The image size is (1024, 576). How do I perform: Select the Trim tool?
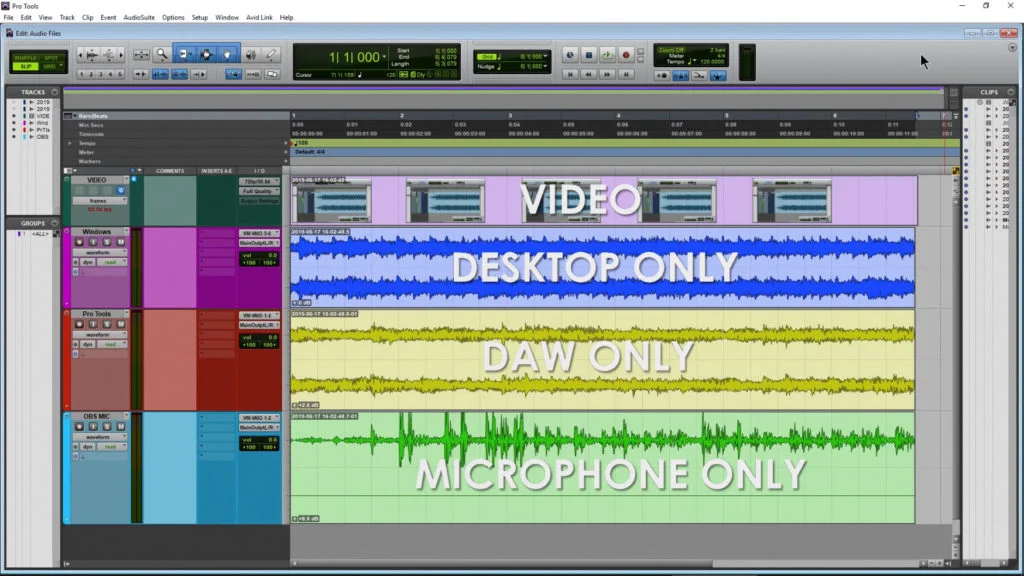pos(185,55)
